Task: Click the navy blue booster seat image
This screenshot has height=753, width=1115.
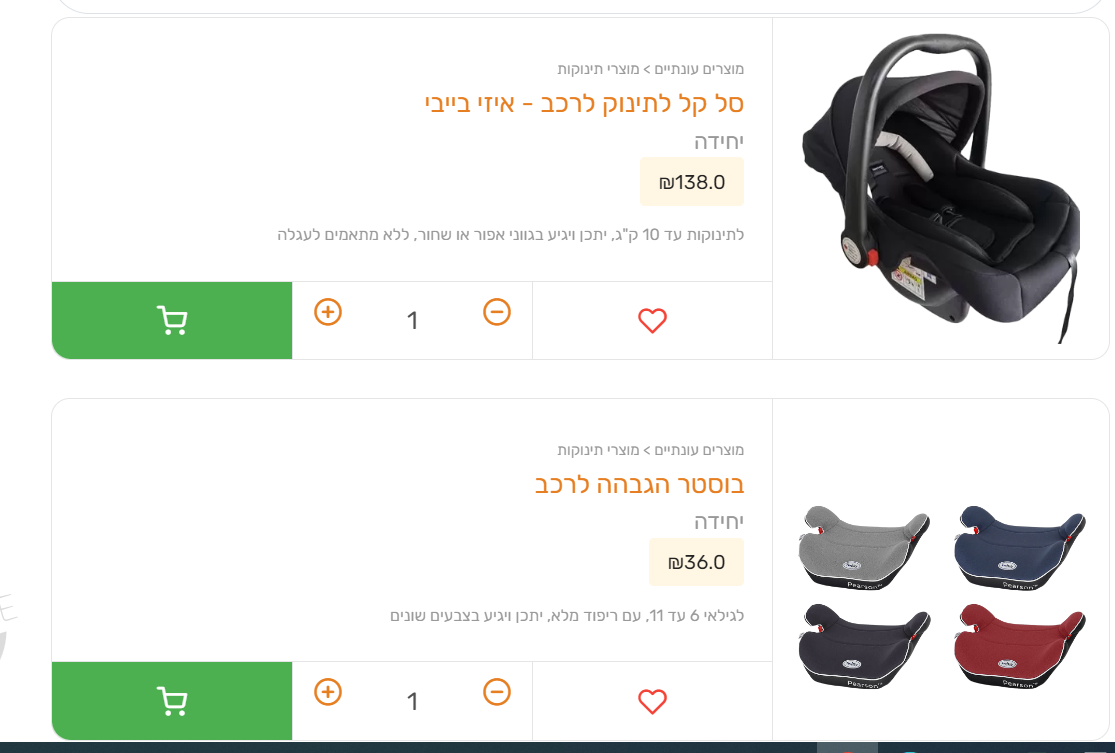Action: (x=1020, y=547)
